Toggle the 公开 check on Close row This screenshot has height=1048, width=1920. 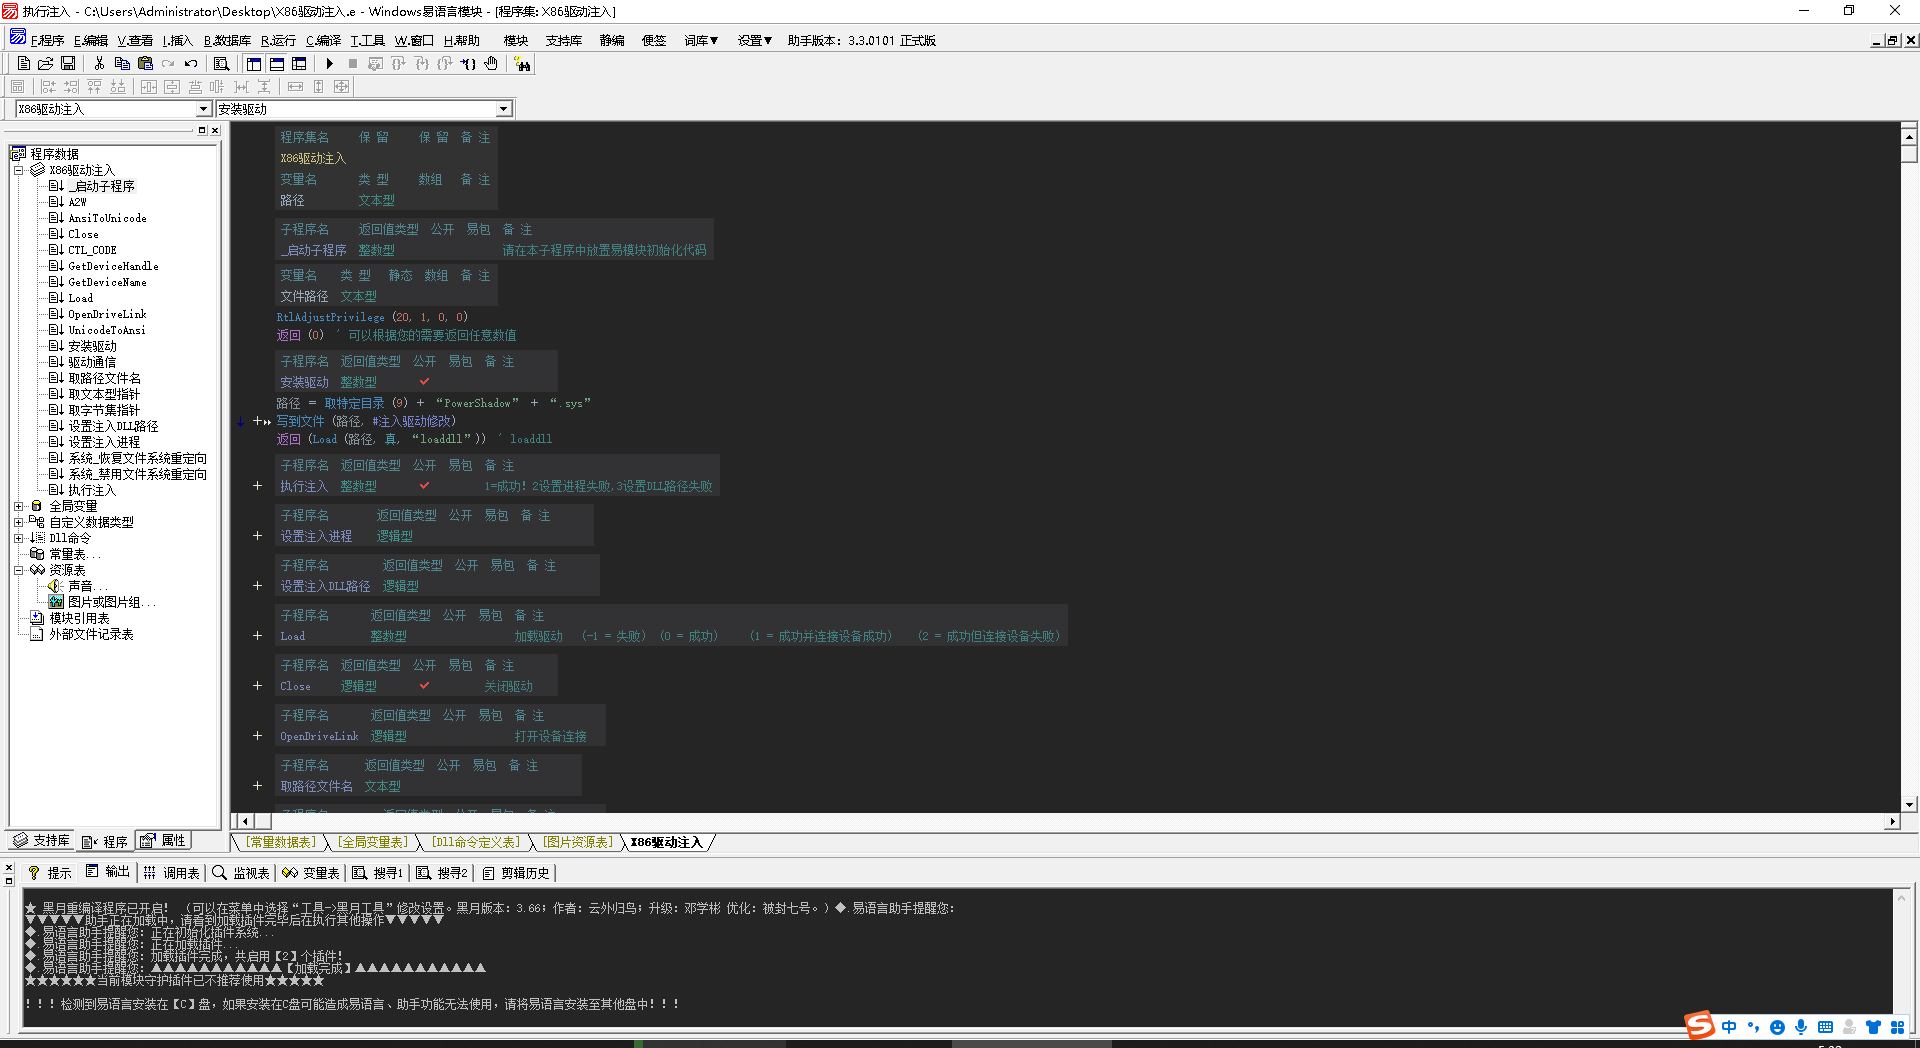click(424, 686)
